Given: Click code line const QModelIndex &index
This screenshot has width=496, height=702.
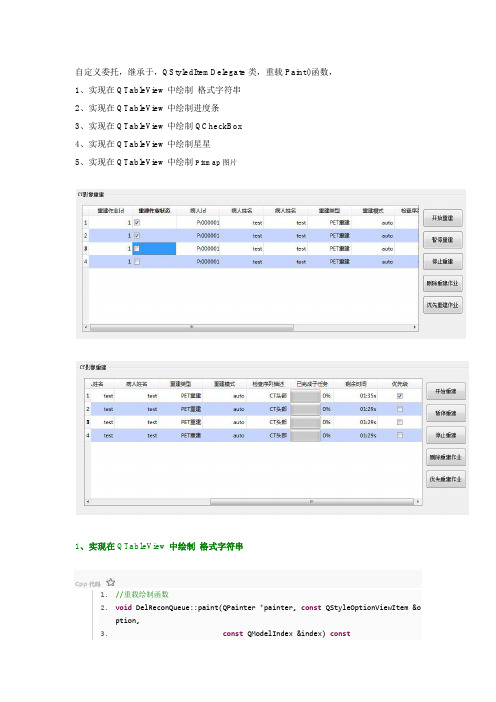Looking at the screenshot, I should point(286,634).
